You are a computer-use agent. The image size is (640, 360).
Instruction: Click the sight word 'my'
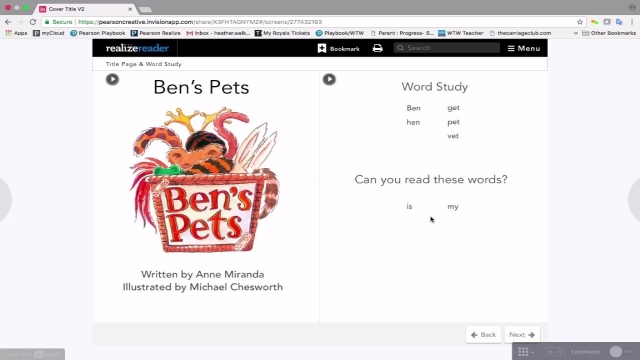click(453, 207)
